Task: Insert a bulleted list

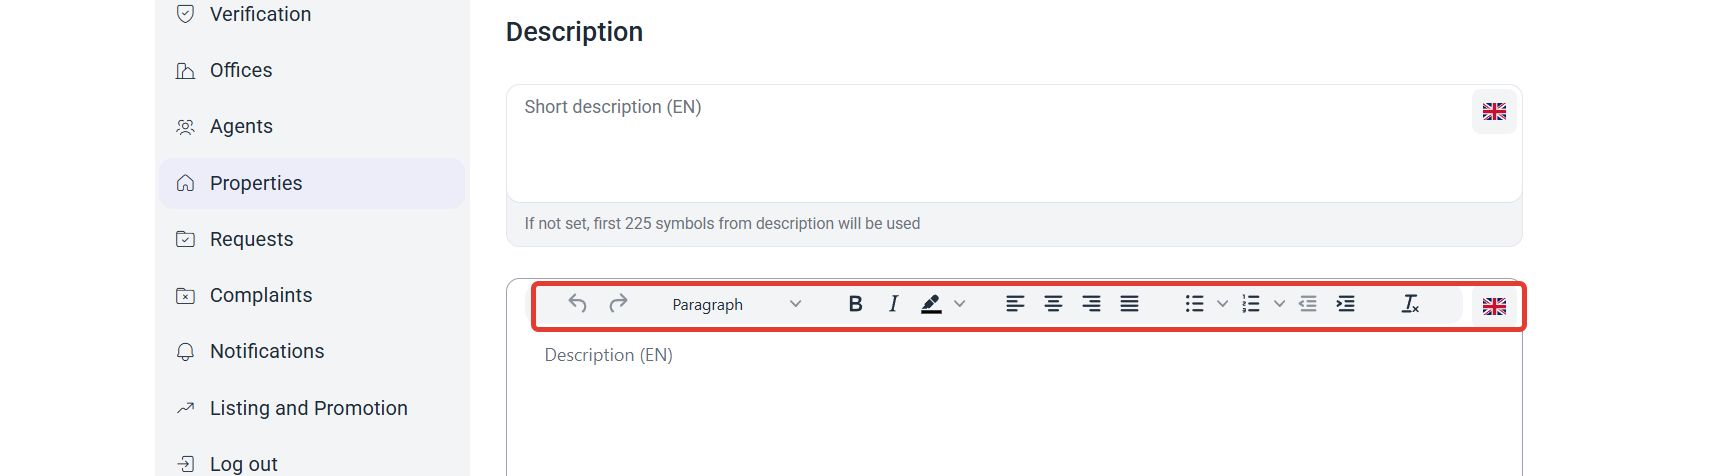Action: tap(1194, 304)
